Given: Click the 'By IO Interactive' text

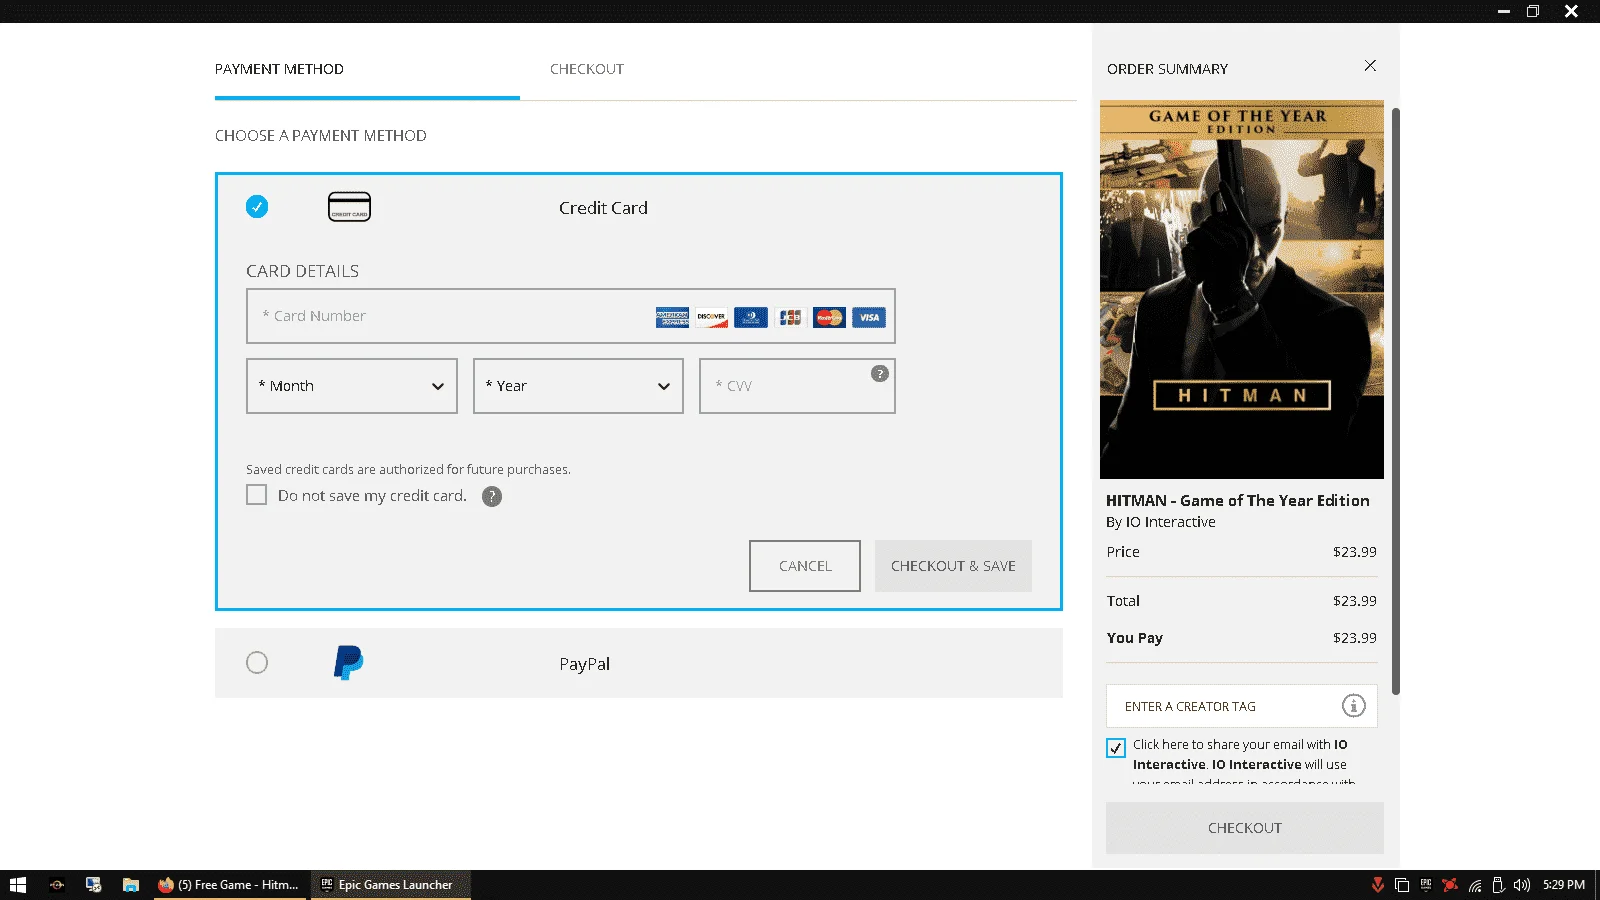Looking at the screenshot, I should click(1161, 522).
